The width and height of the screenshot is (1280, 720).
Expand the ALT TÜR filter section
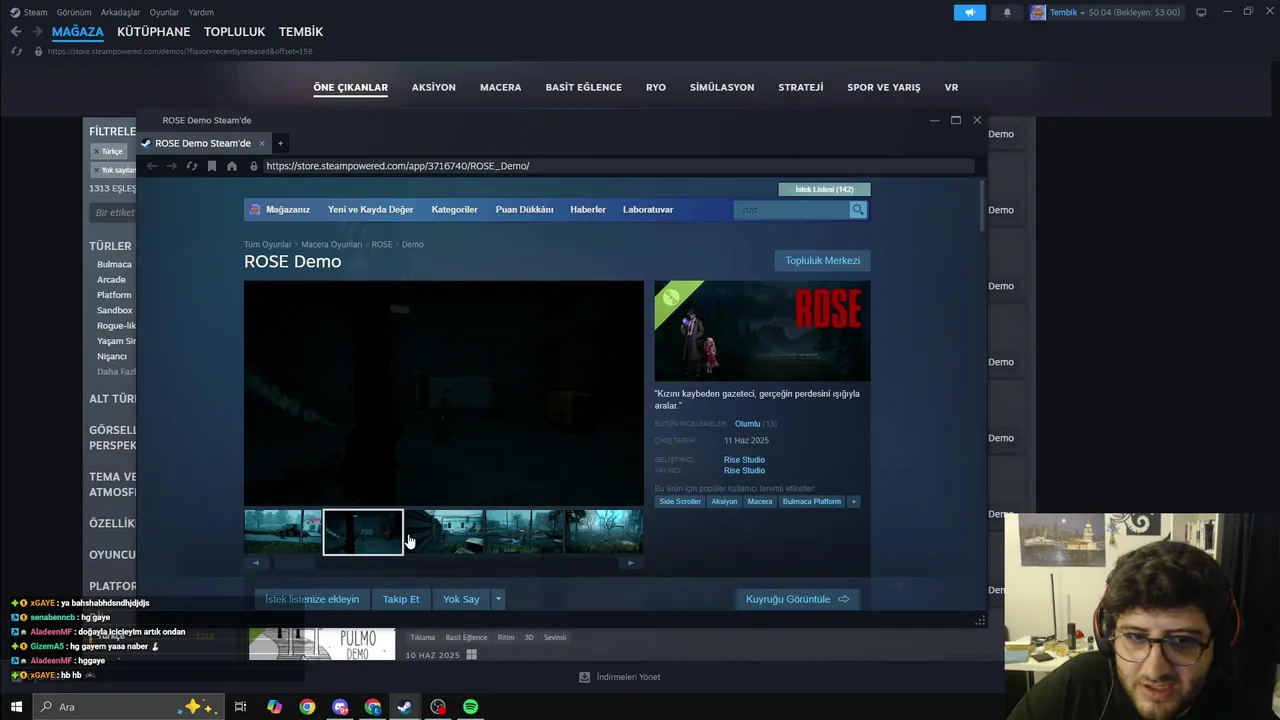(x=112, y=398)
